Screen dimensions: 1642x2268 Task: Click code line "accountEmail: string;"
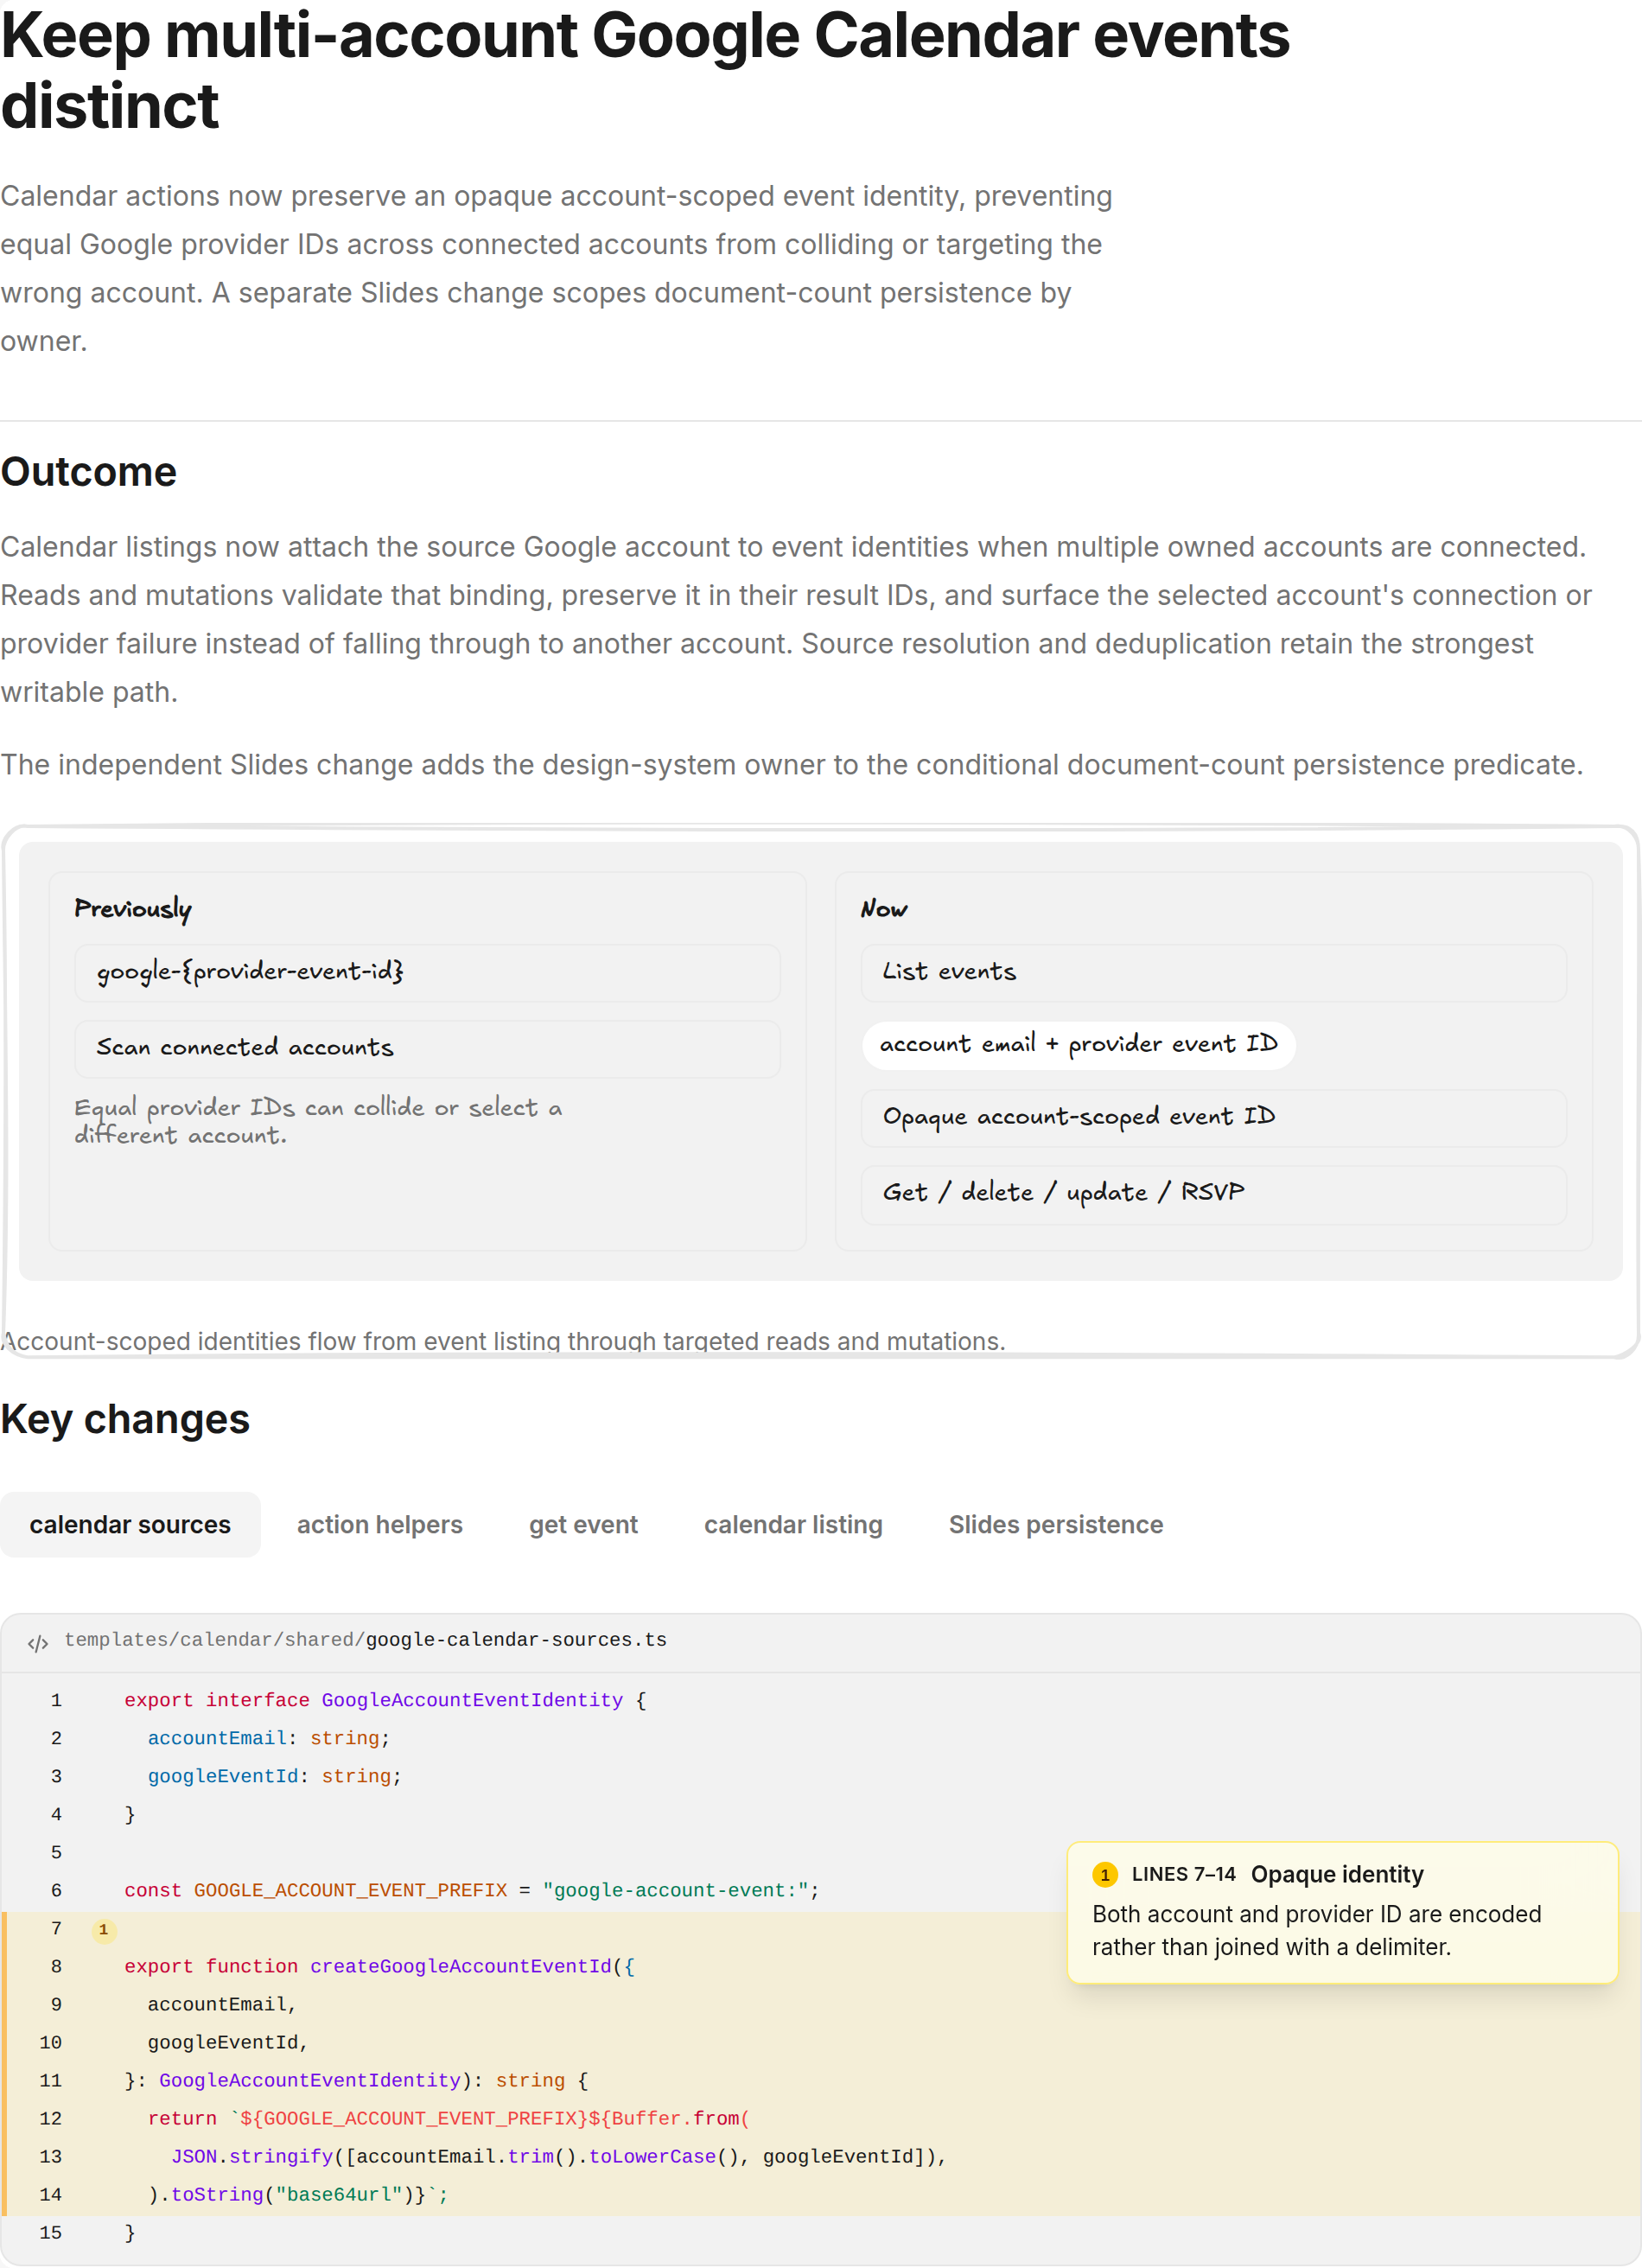click(269, 1738)
